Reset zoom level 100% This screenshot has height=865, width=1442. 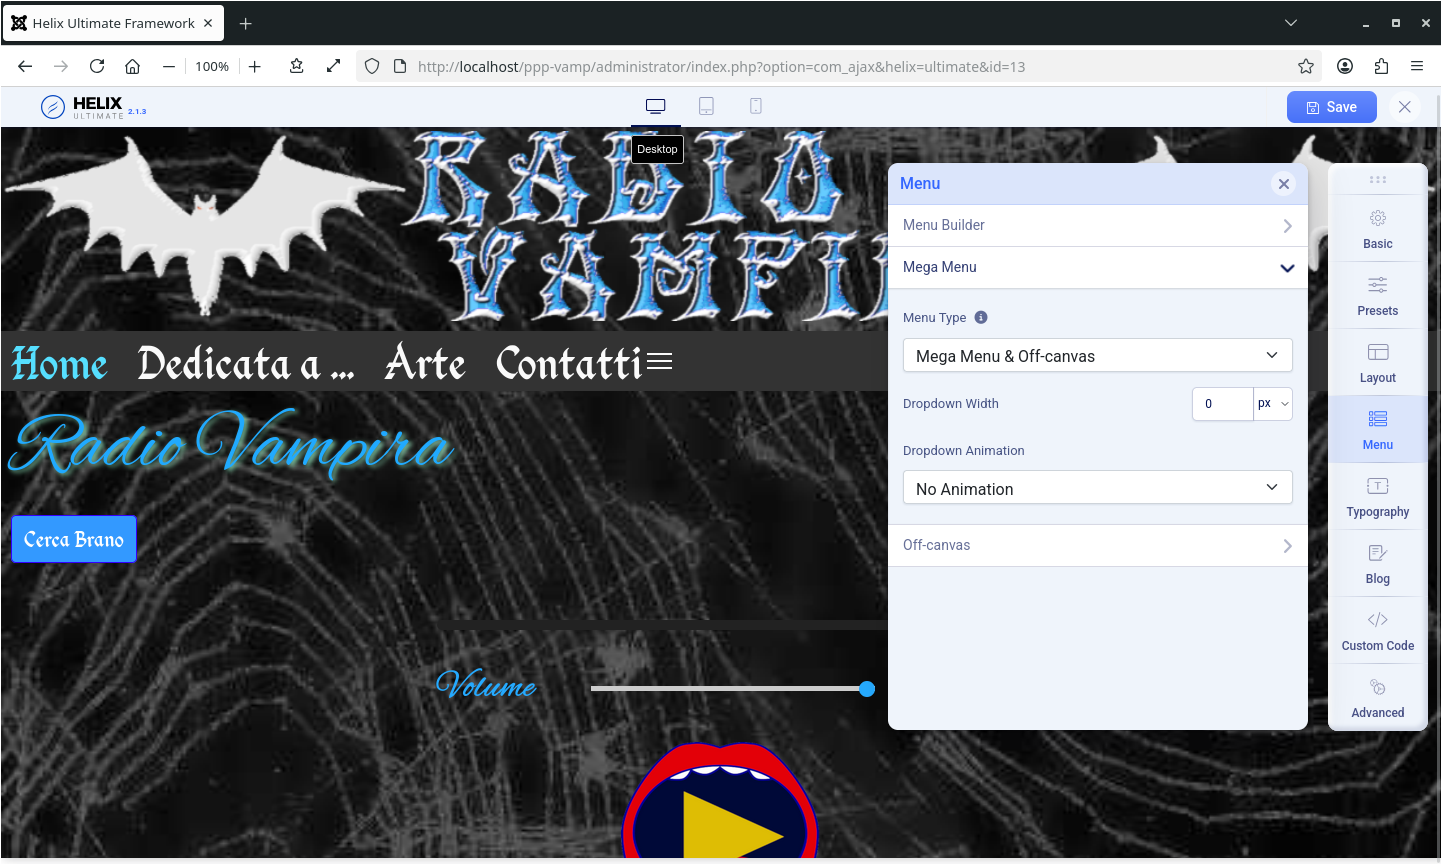[x=212, y=66]
